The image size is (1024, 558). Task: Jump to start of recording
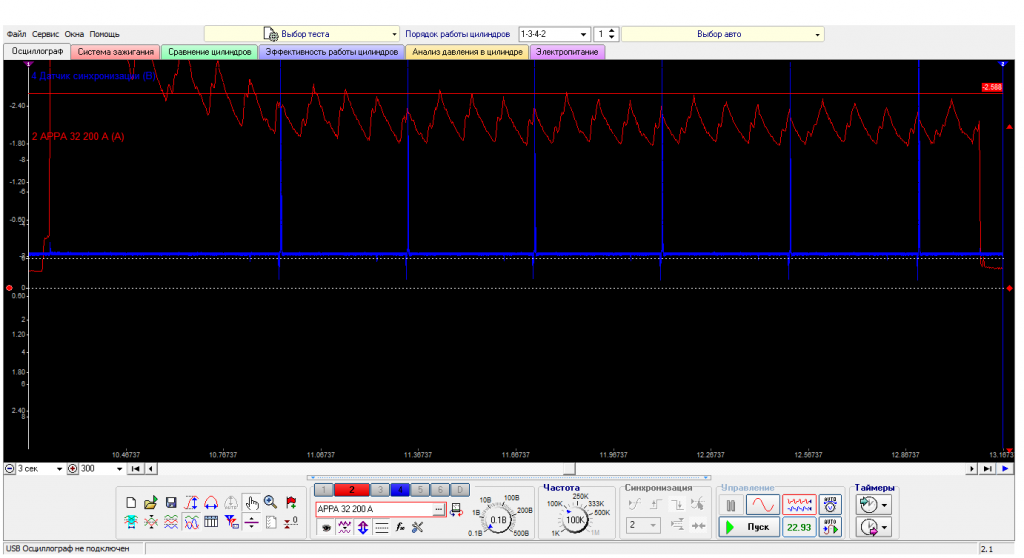pos(135,468)
